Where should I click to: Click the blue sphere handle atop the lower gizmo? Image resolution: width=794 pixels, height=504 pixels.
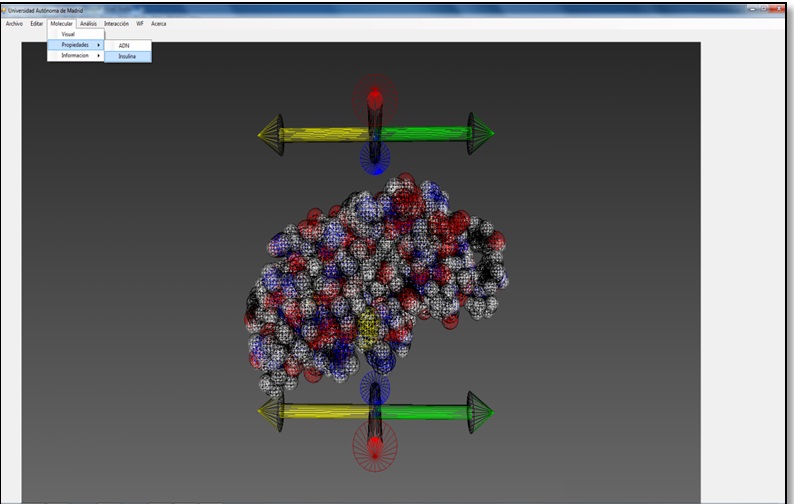(x=375, y=389)
